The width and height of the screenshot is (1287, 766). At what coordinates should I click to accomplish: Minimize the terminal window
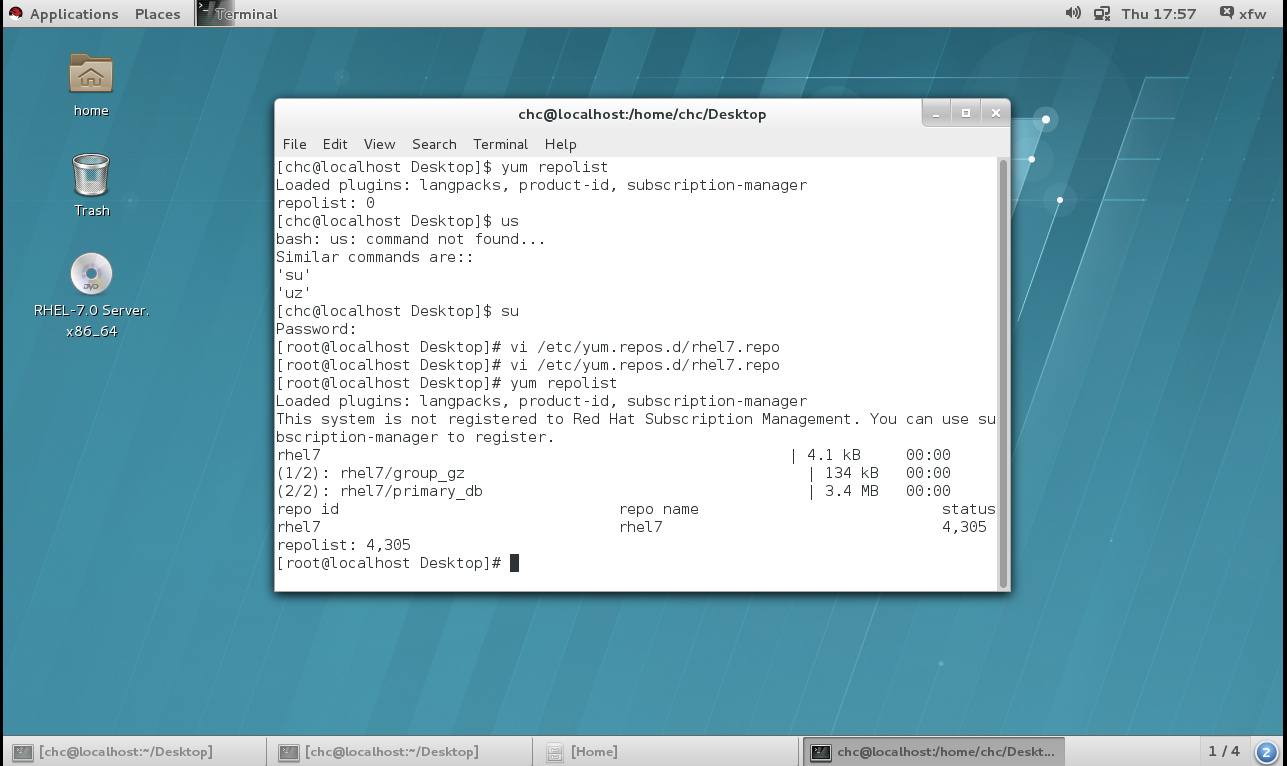point(936,114)
